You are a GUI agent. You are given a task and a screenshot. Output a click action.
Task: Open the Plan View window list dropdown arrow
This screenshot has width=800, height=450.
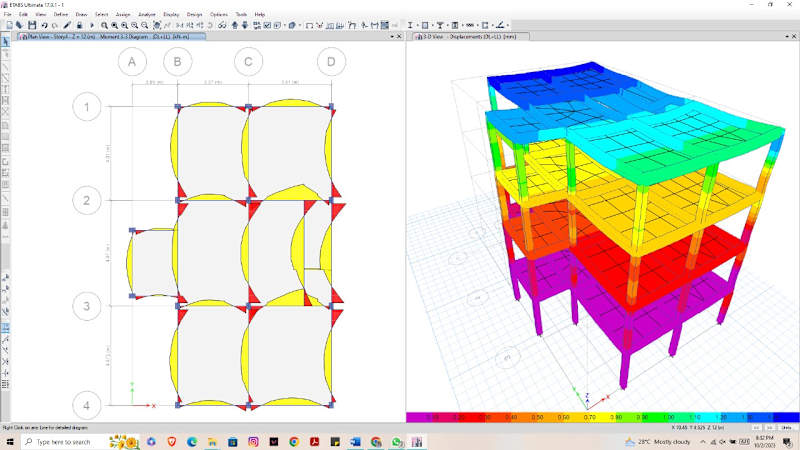(392, 37)
